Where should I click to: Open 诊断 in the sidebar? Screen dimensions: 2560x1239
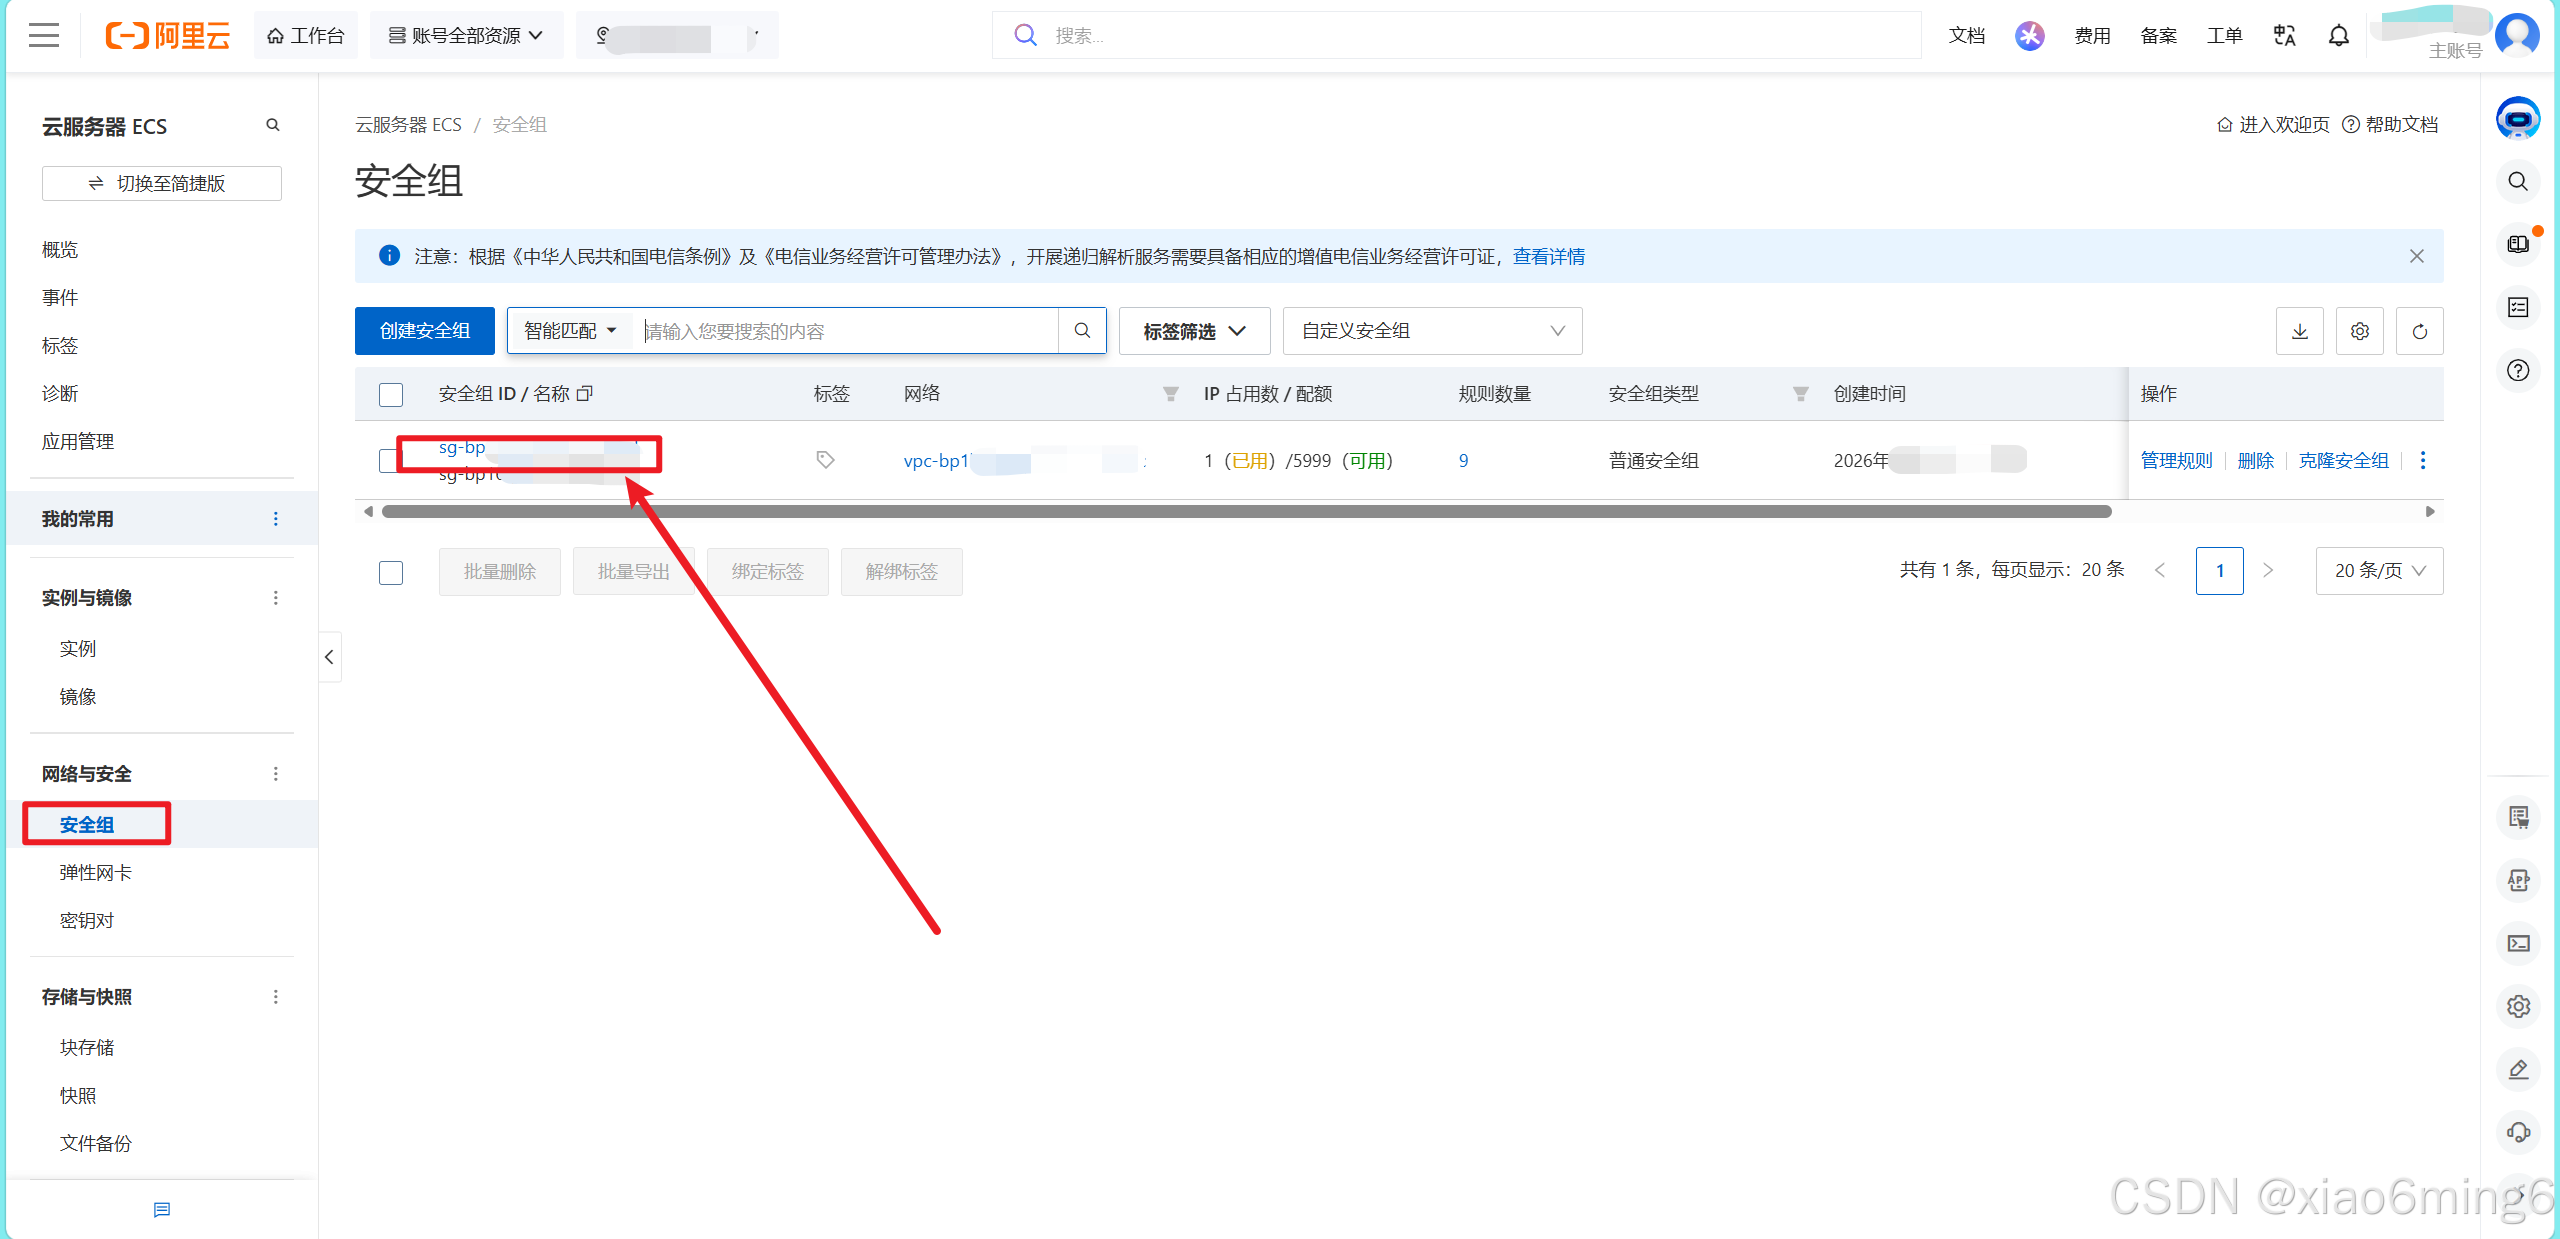coord(60,393)
